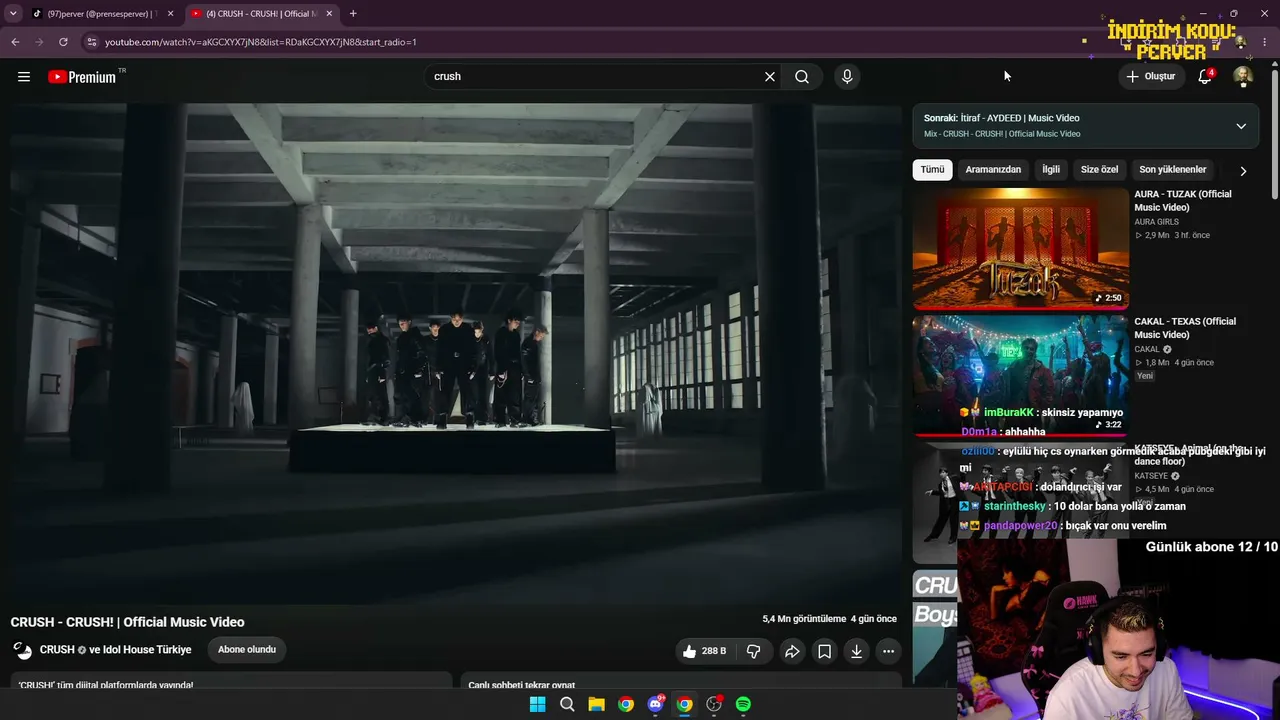Dislike the video with thumbs down

pyautogui.click(x=754, y=651)
